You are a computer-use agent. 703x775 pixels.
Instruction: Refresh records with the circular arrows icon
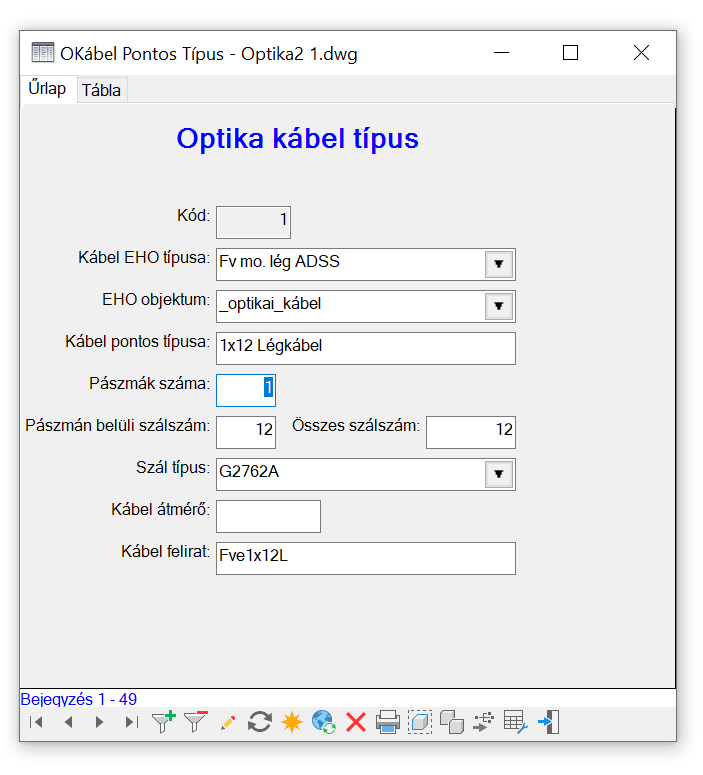(x=260, y=722)
